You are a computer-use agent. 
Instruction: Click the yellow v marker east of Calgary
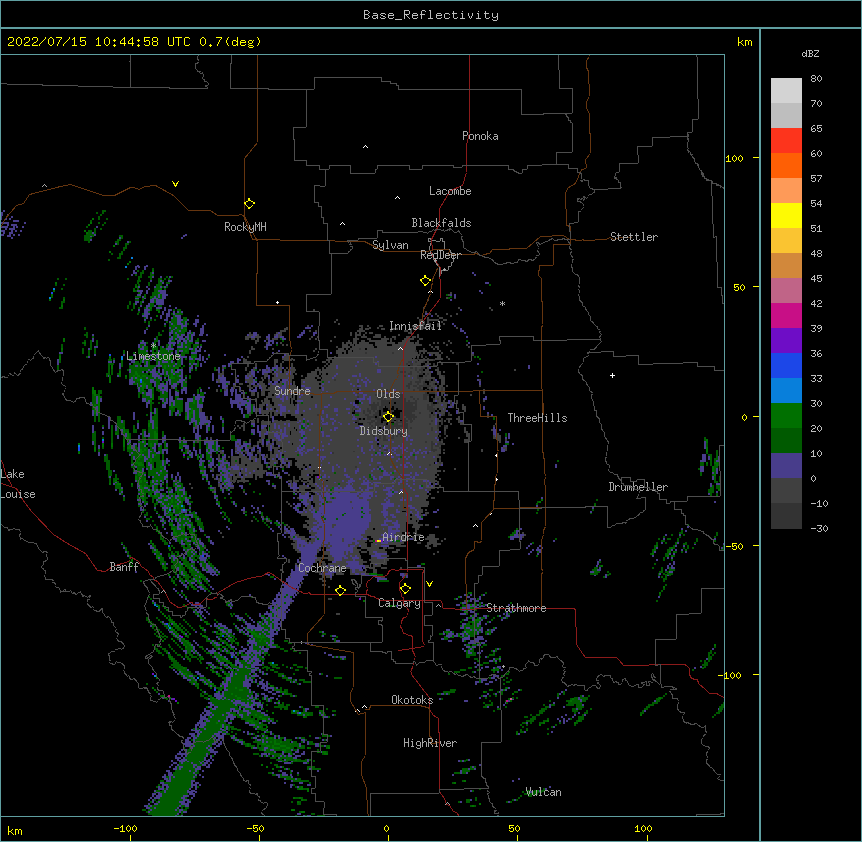pyautogui.click(x=429, y=584)
